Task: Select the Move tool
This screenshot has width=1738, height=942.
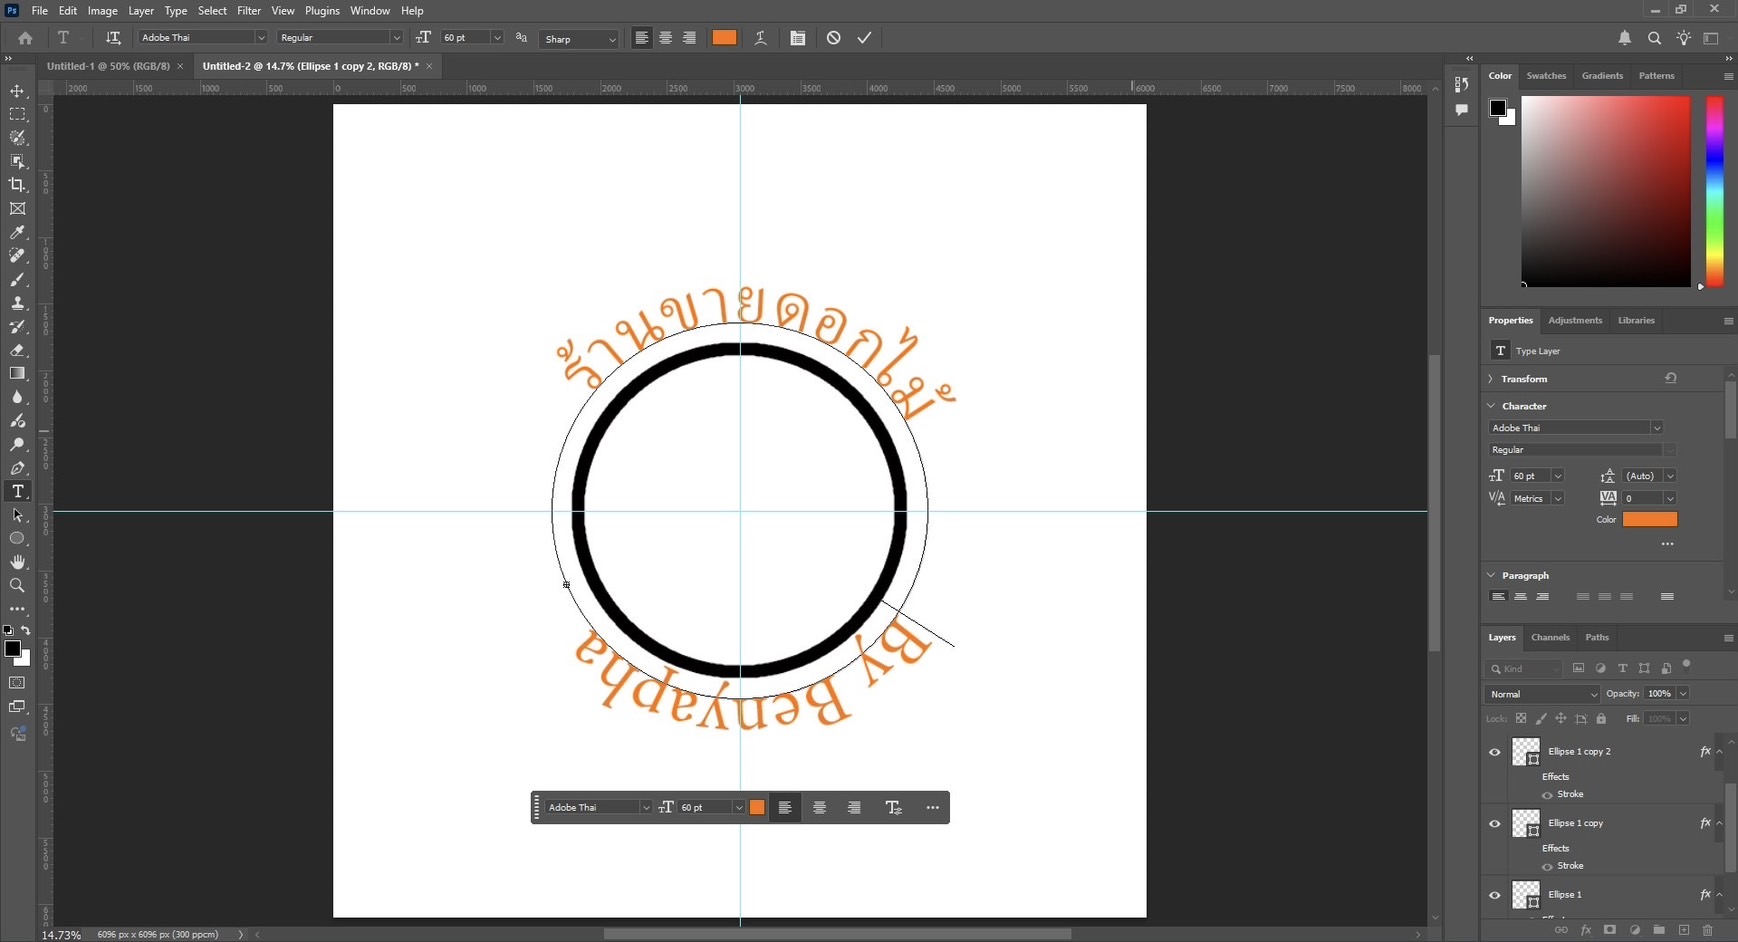Action: 17,91
